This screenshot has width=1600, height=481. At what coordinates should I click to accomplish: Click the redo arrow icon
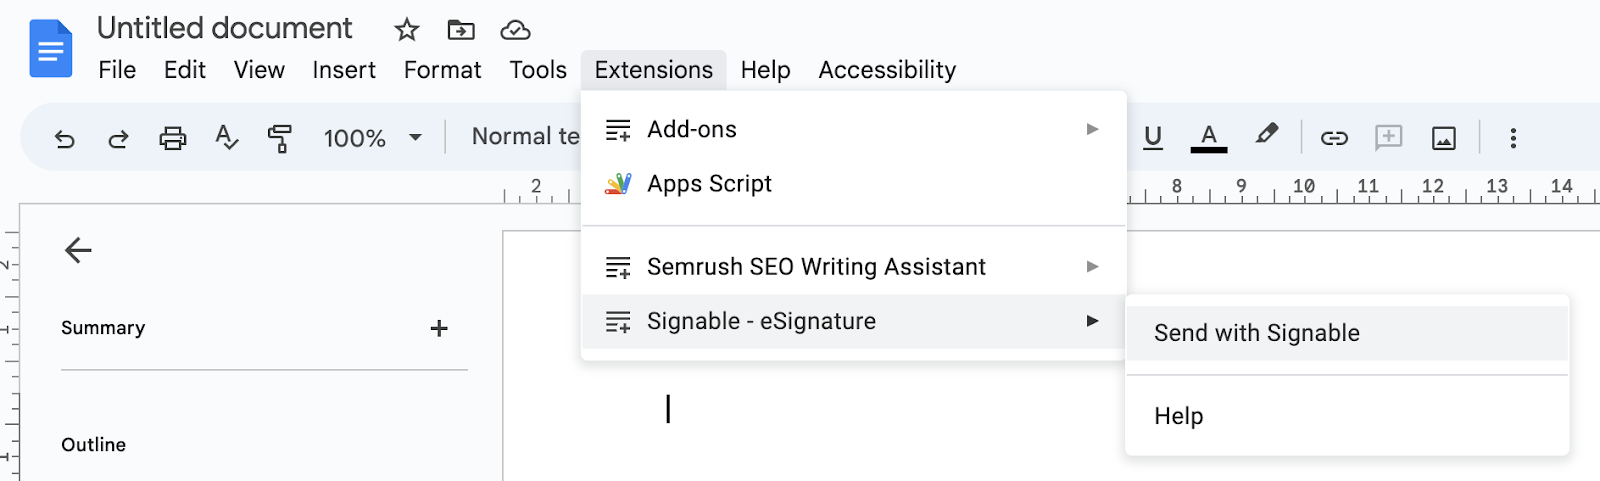click(118, 138)
